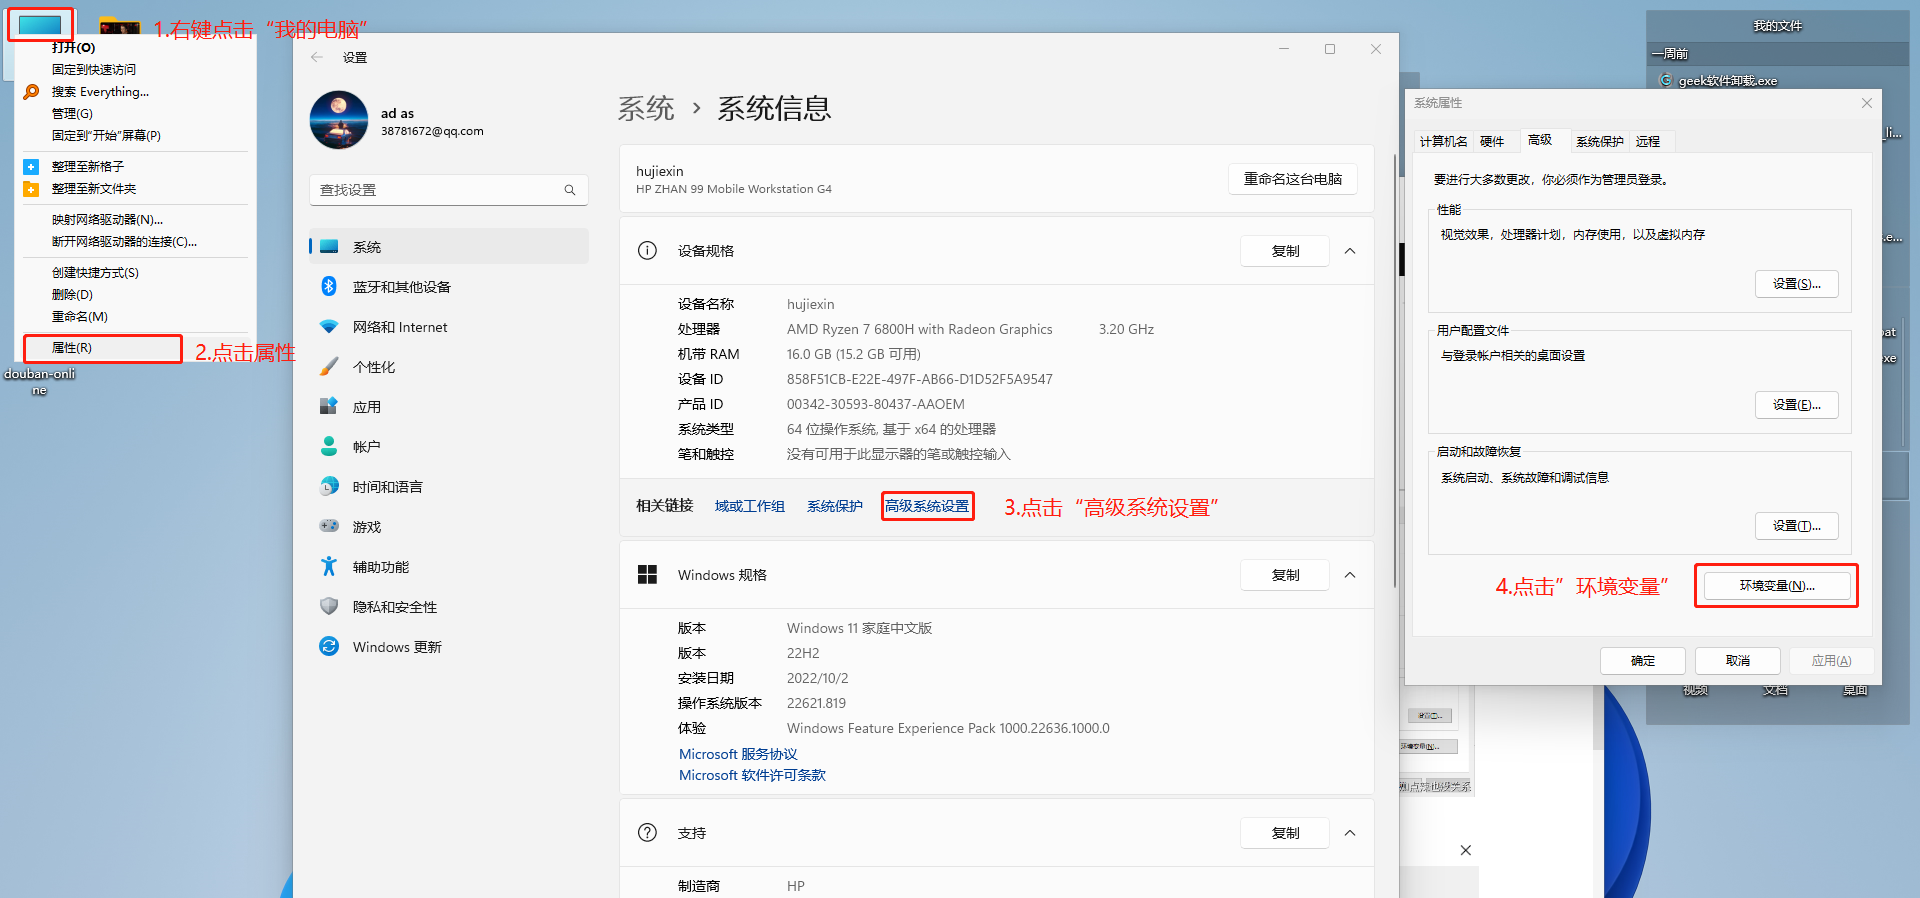
Task: Click the Privacy & security shield icon
Action: pyautogui.click(x=329, y=606)
